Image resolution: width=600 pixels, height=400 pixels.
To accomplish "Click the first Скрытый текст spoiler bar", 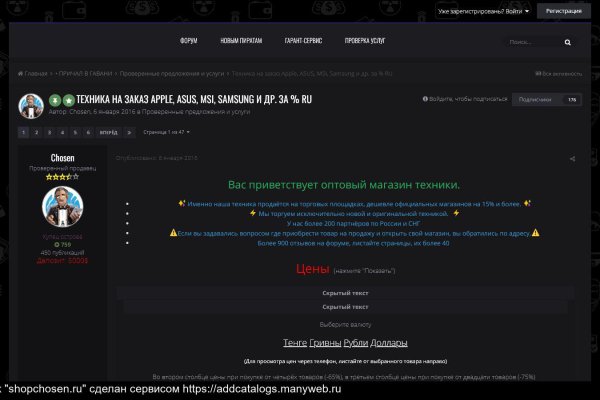I will coord(345,293).
